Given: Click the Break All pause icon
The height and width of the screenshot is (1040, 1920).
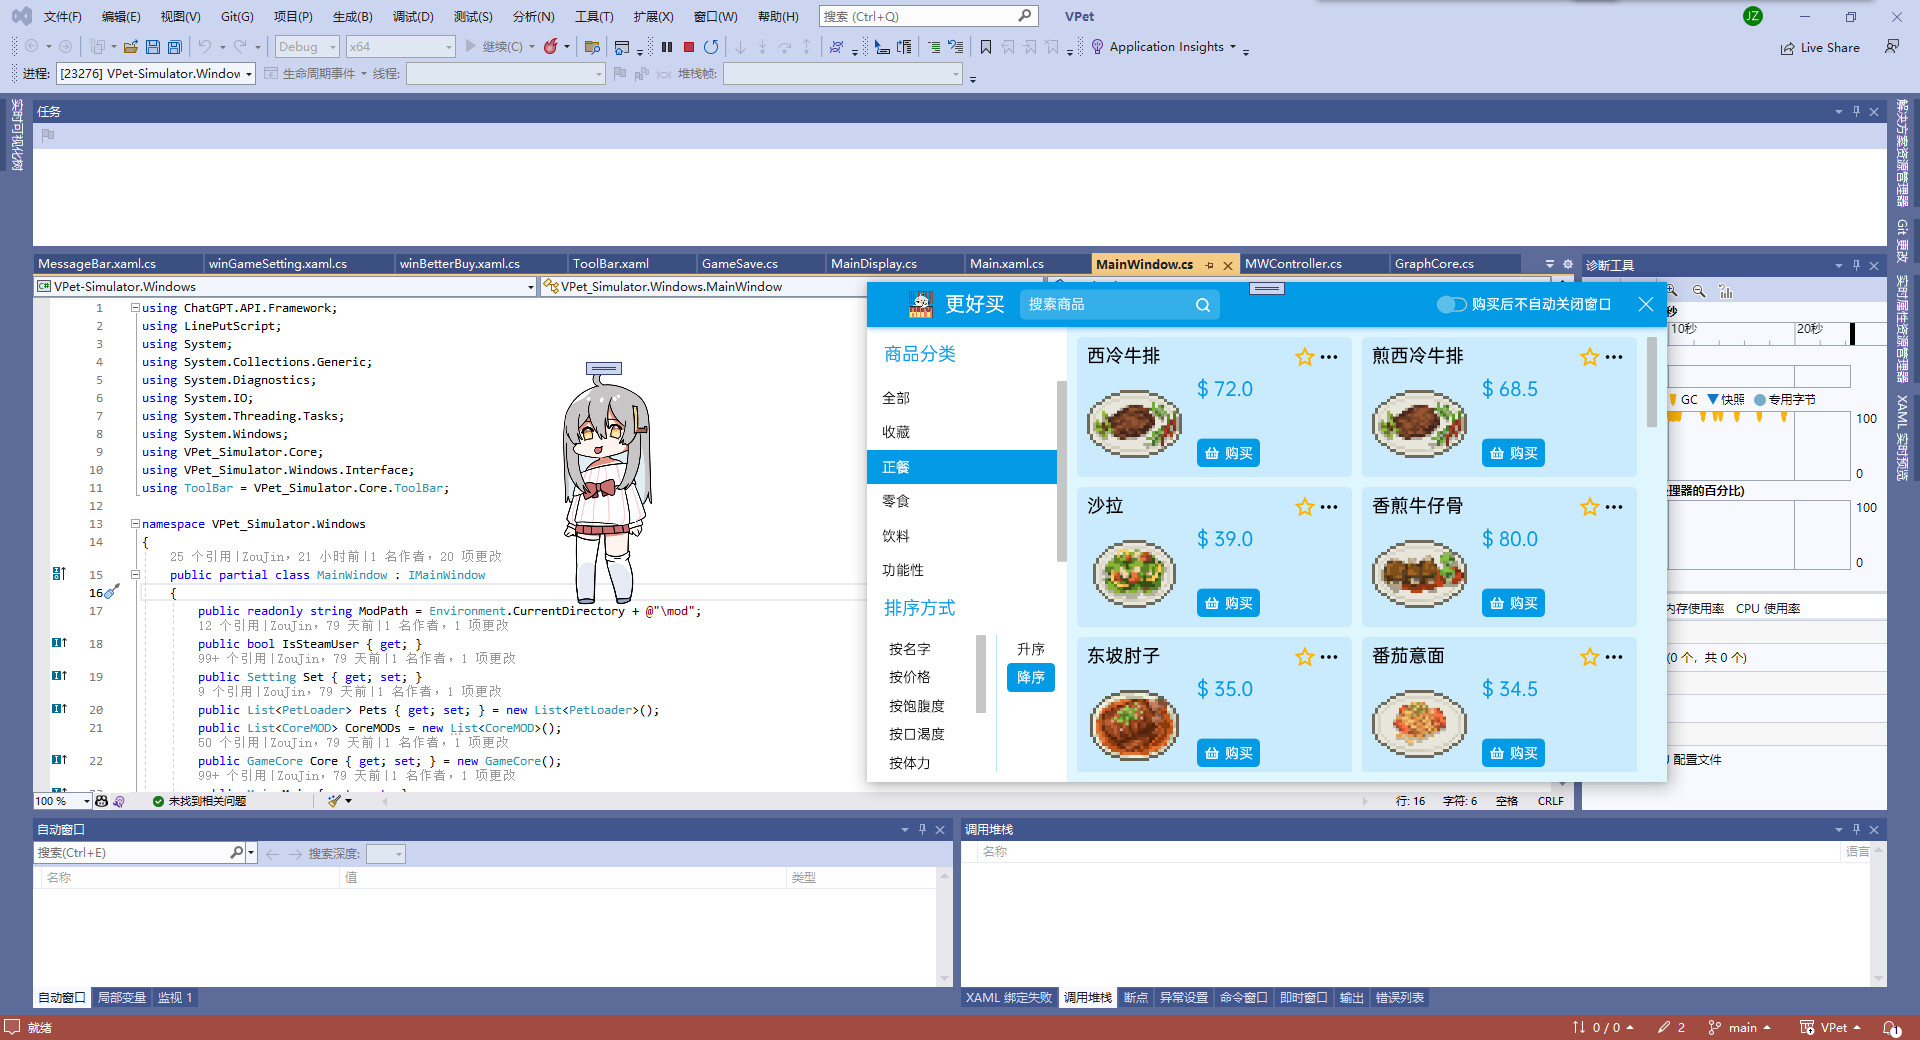Looking at the screenshot, I should 667,47.
